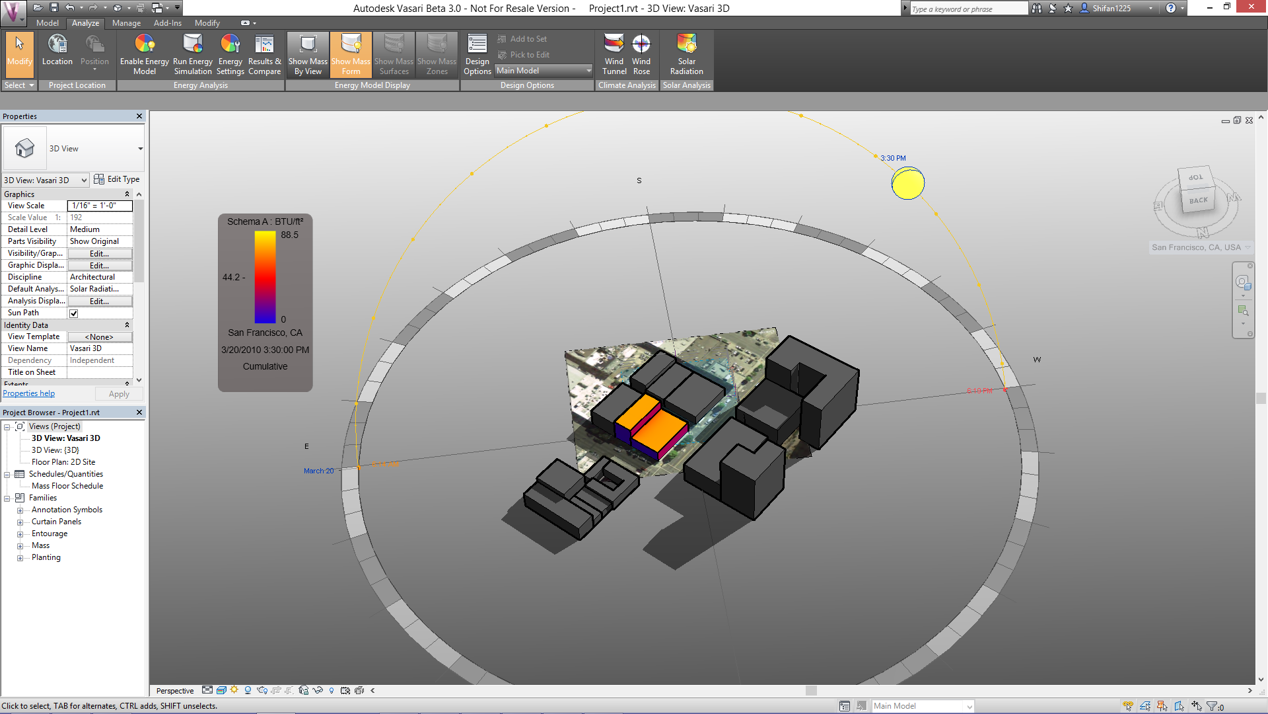Click the sun settings icon in view control bar
The height and width of the screenshot is (714, 1268).
click(x=235, y=690)
